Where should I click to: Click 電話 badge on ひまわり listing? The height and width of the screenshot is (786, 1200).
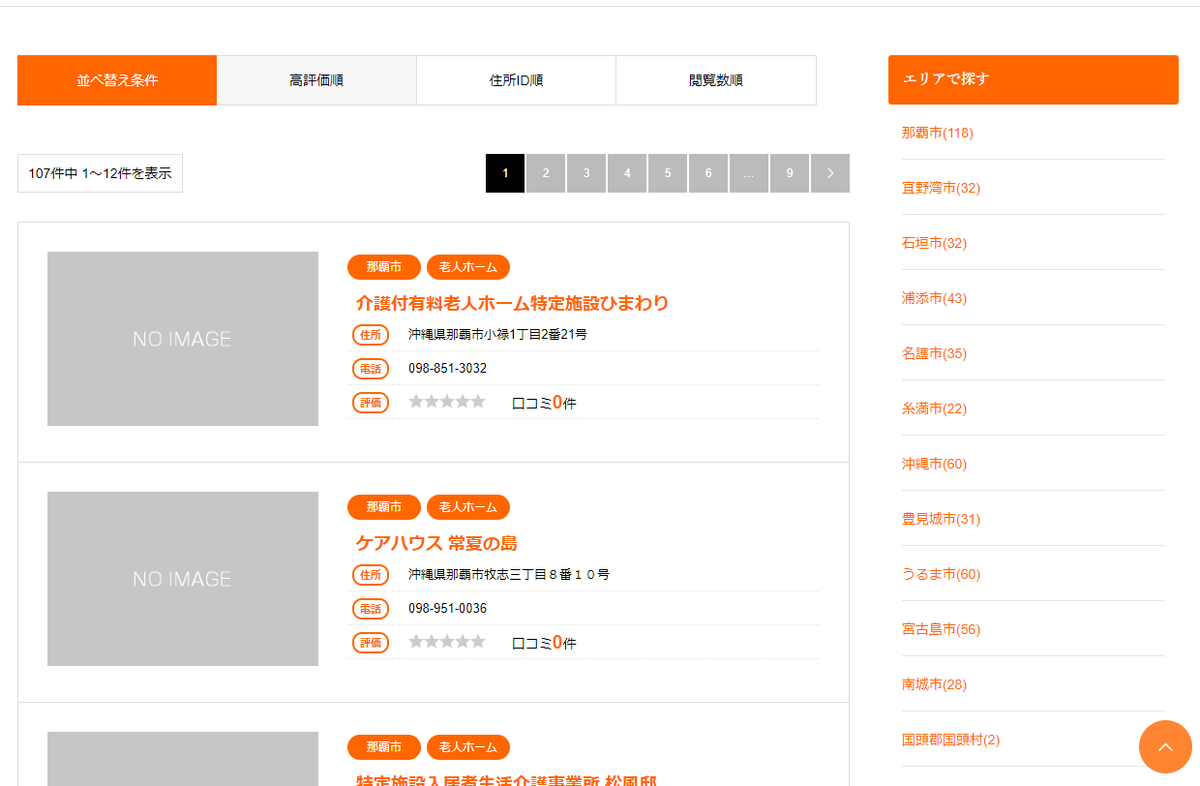coord(370,369)
